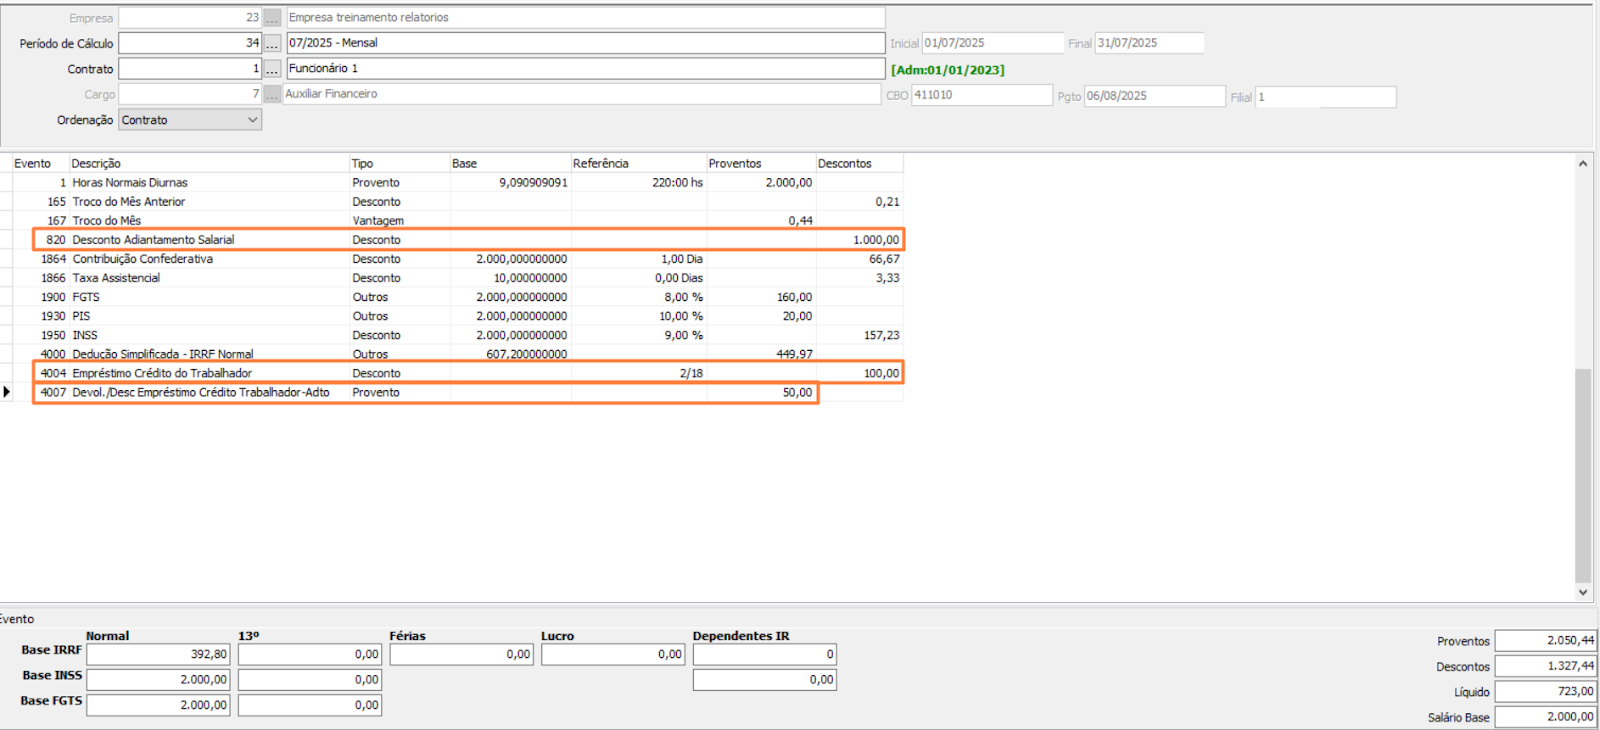
Task: Click the Base column header
Action: point(509,163)
